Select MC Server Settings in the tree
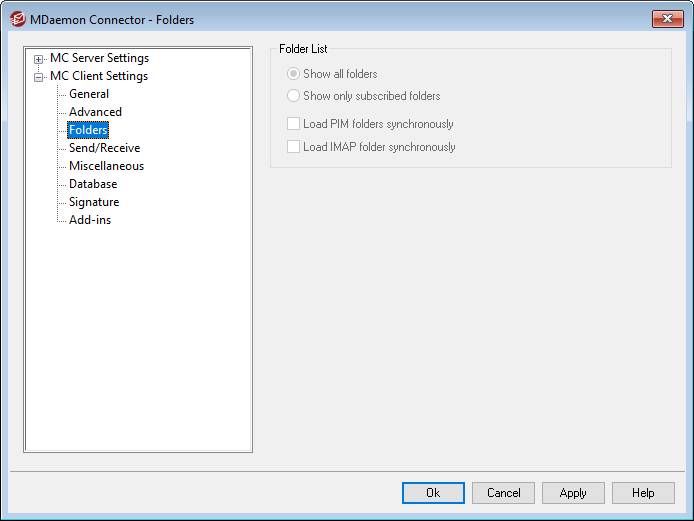Screen dimensions: 694x521 pyautogui.click(x=99, y=58)
